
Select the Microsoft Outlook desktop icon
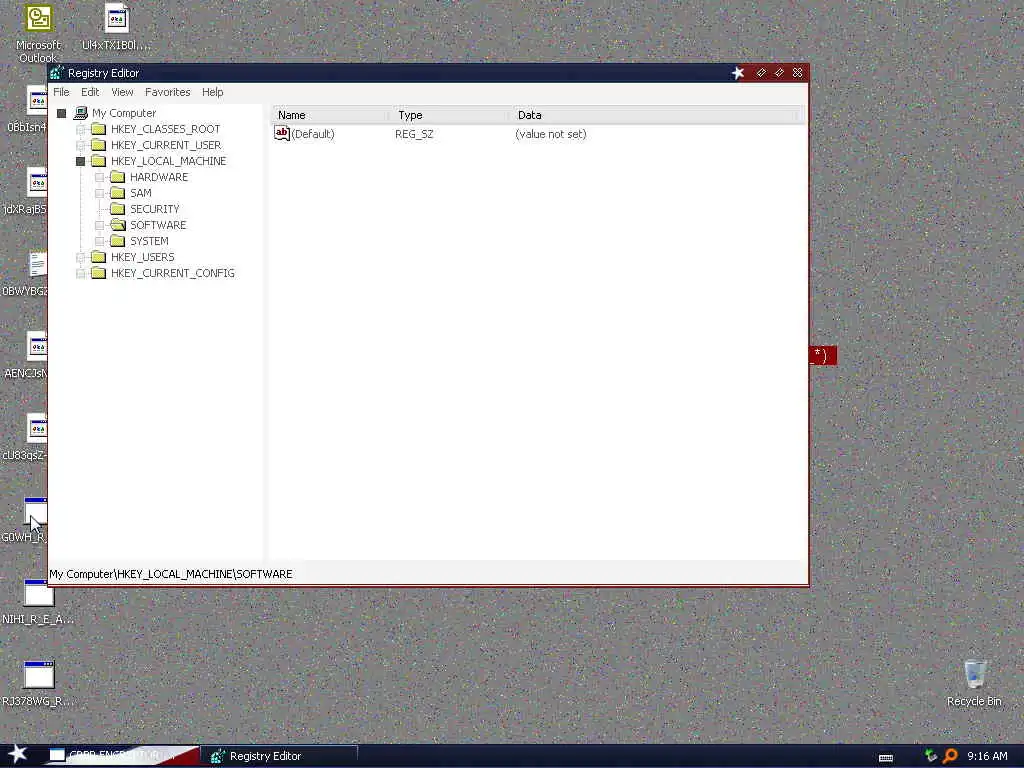pos(38,34)
